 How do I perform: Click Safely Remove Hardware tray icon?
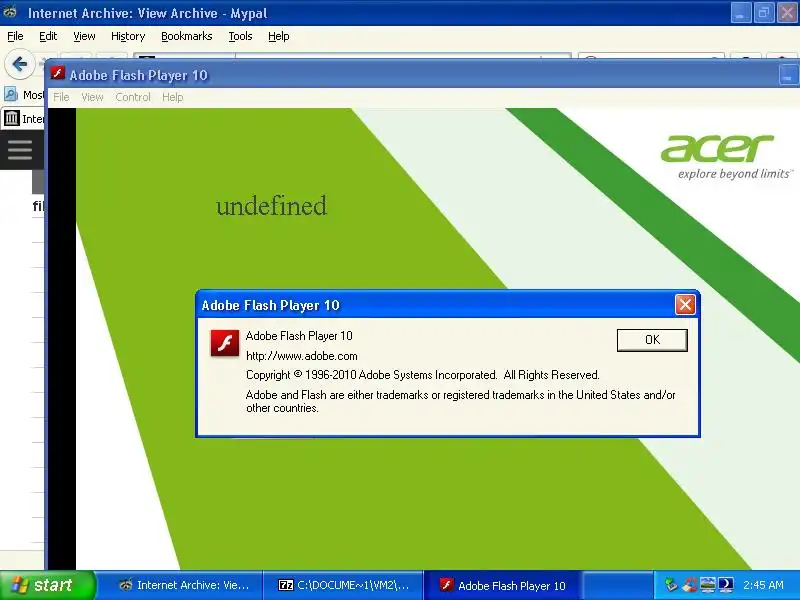(671, 585)
